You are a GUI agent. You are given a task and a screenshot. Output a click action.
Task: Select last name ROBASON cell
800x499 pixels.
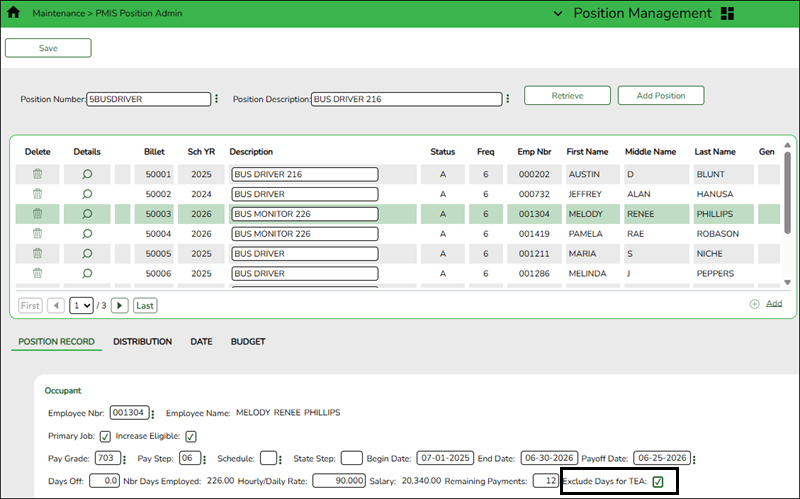pyautogui.click(x=721, y=234)
